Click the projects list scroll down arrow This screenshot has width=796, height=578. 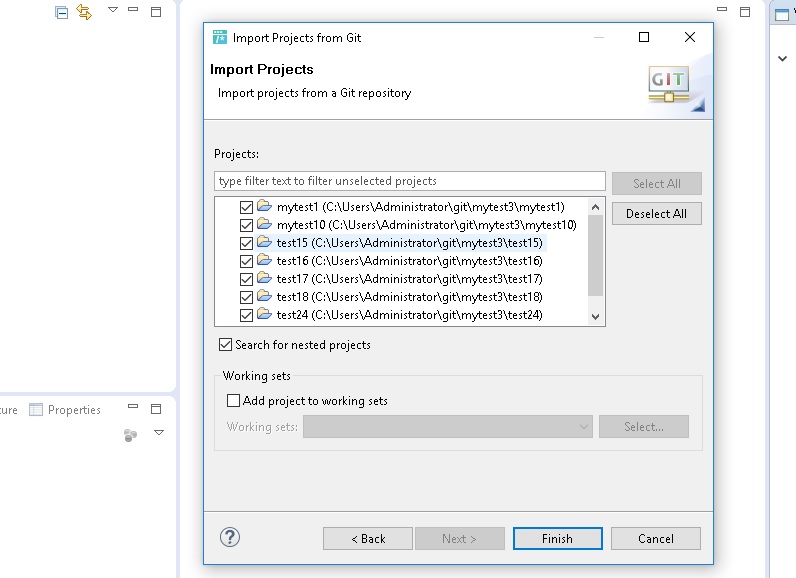point(595,317)
